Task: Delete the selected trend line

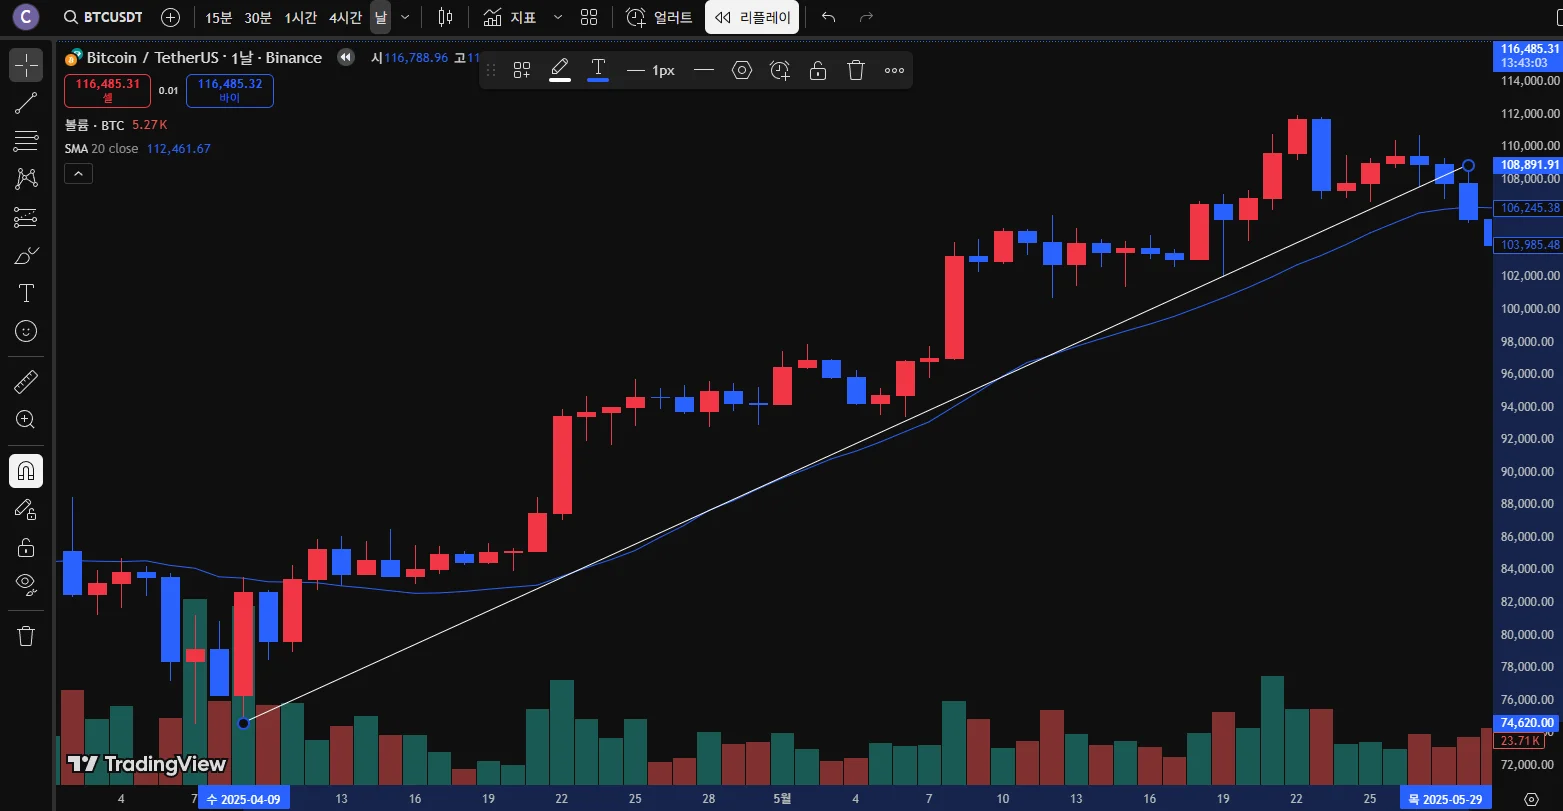Action: click(856, 70)
